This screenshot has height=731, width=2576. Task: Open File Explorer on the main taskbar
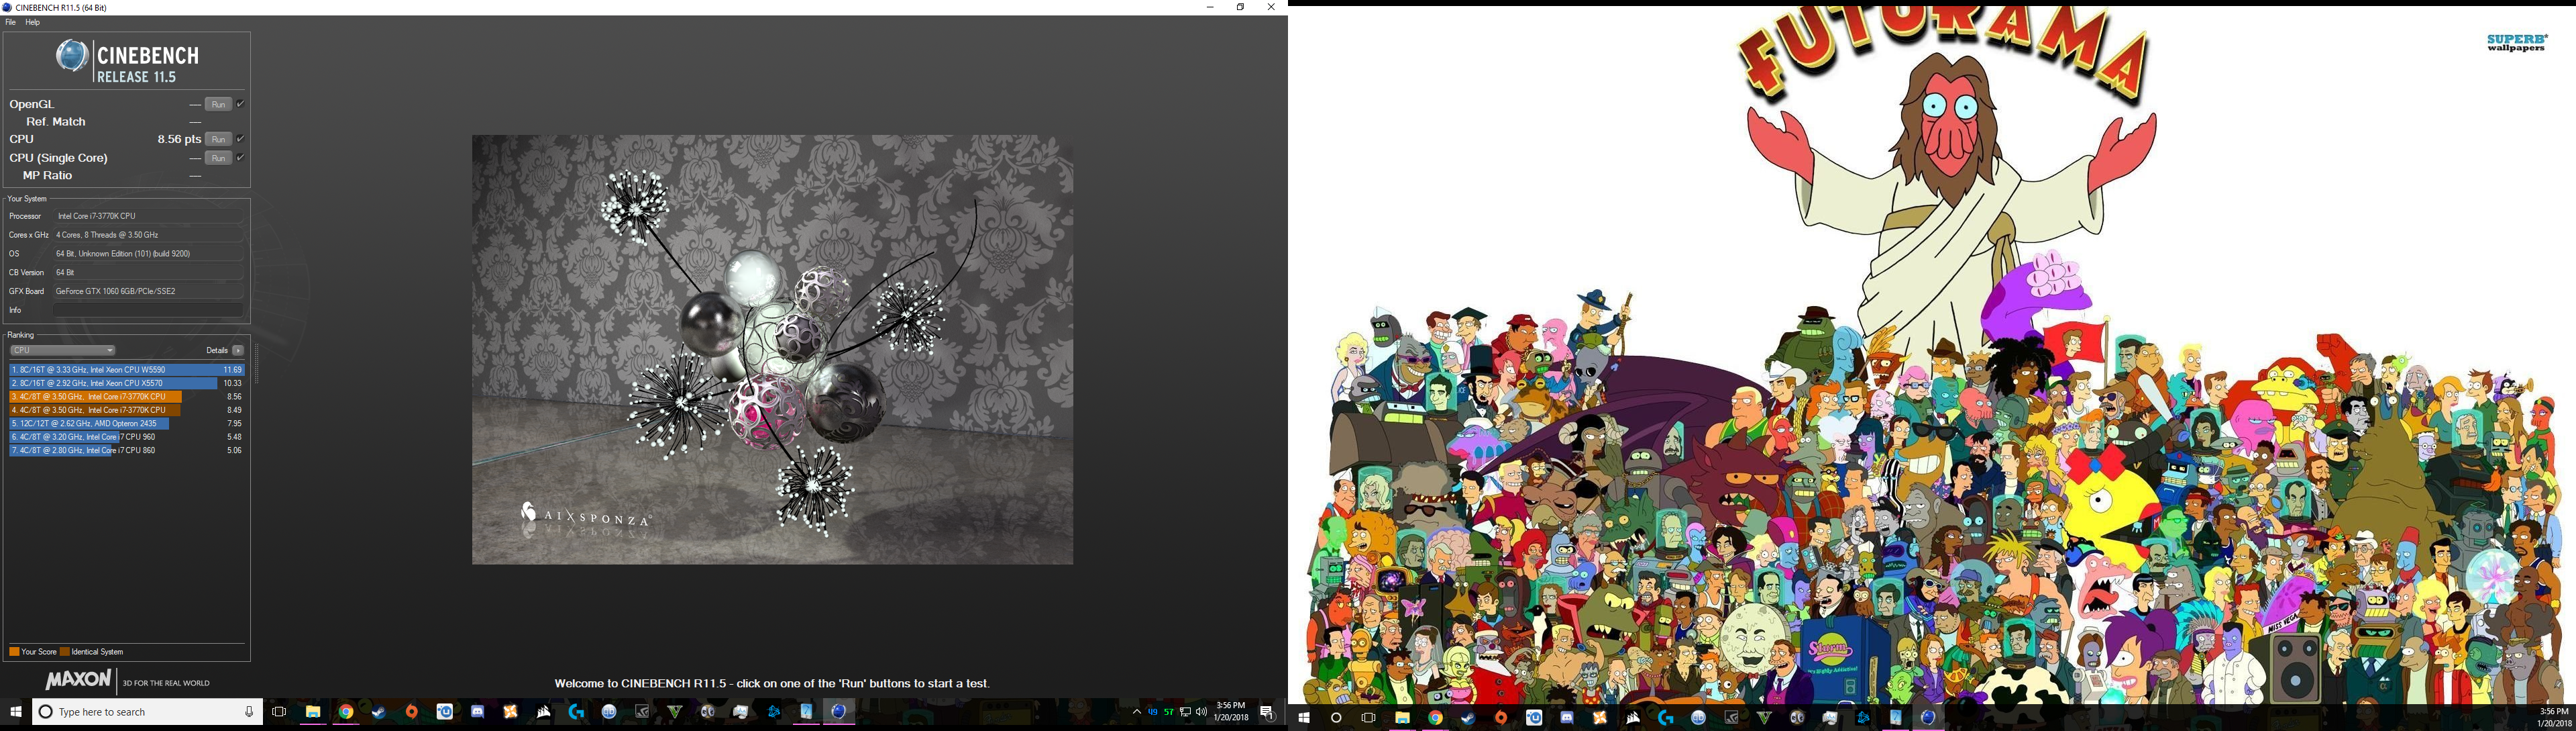[313, 712]
